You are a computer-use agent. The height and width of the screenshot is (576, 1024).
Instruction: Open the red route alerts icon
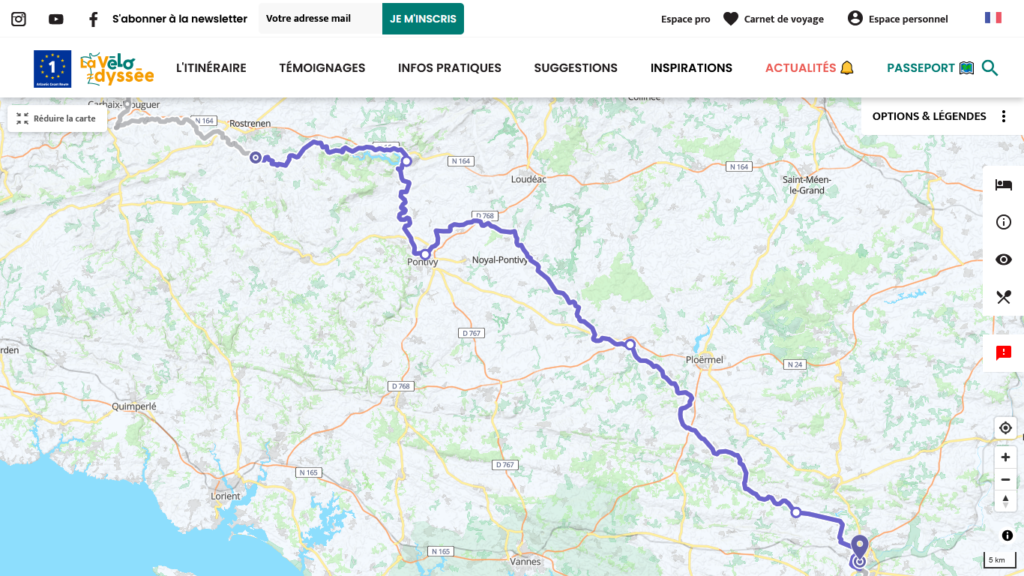click(x=1004, y=353)
